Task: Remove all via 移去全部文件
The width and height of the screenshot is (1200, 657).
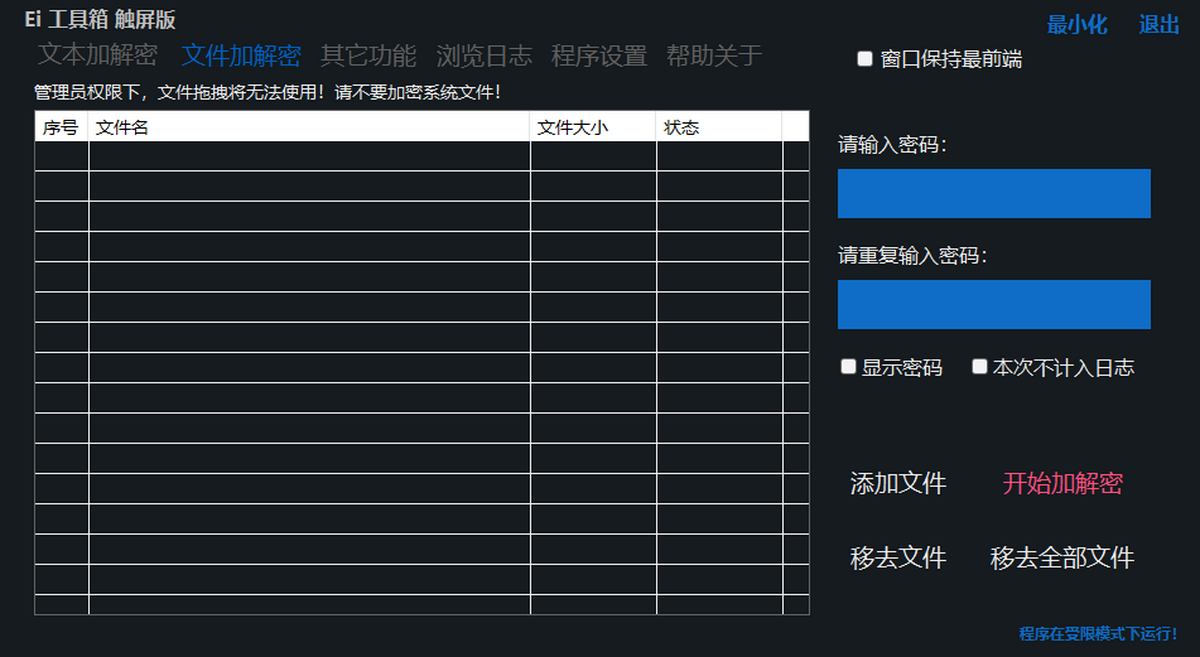Action: (1062, 557)
